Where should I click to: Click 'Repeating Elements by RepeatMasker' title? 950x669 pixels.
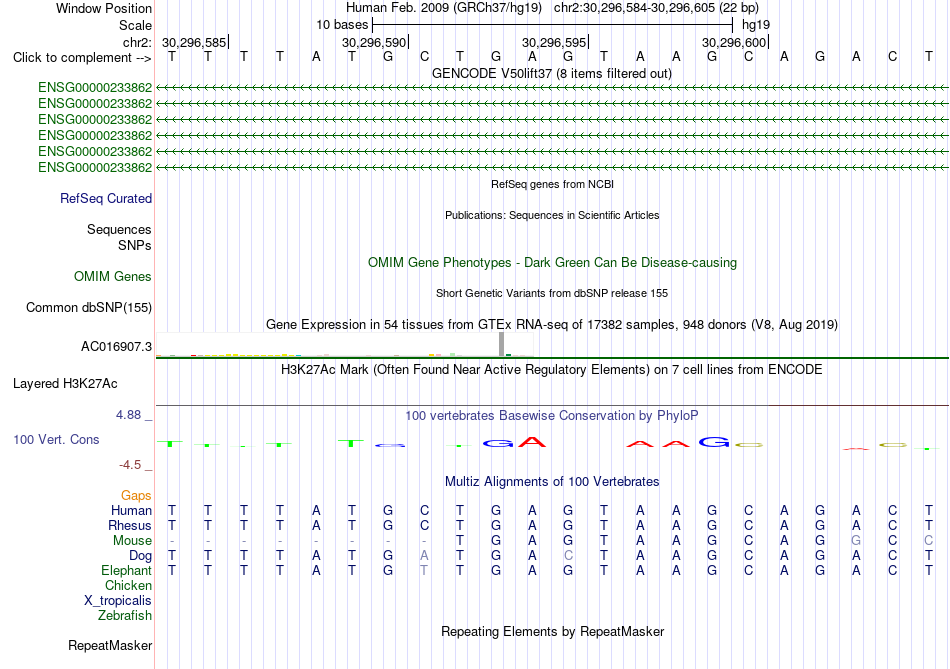click(553, 631)
